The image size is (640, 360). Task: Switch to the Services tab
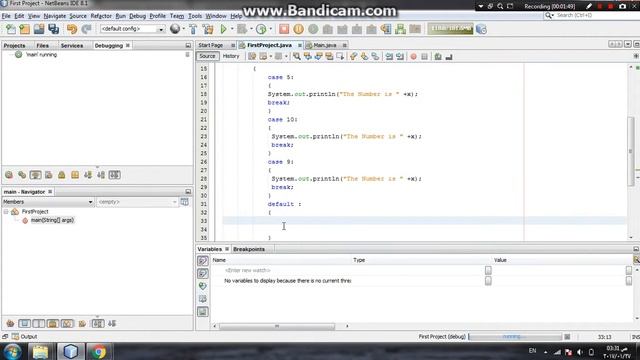point(72,45)
